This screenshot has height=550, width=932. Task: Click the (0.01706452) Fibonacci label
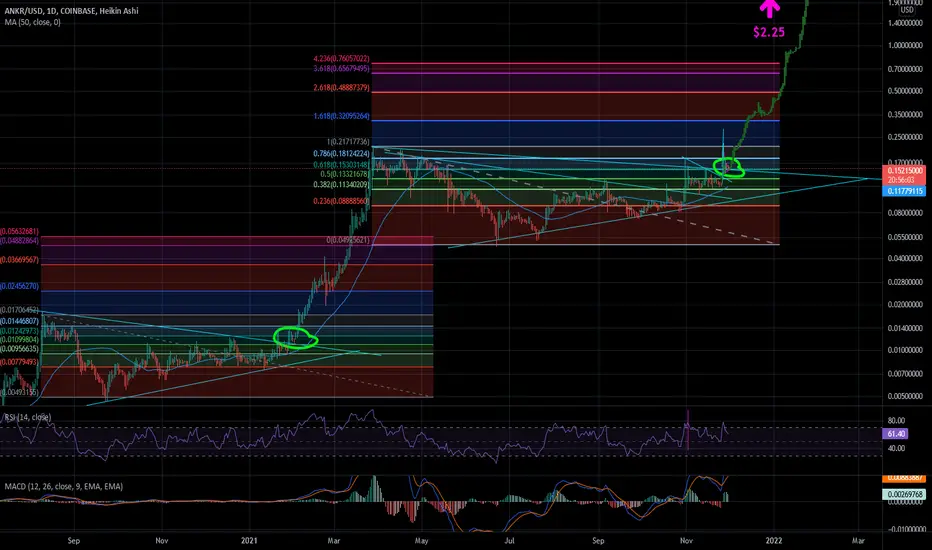[x=20, y=310]
